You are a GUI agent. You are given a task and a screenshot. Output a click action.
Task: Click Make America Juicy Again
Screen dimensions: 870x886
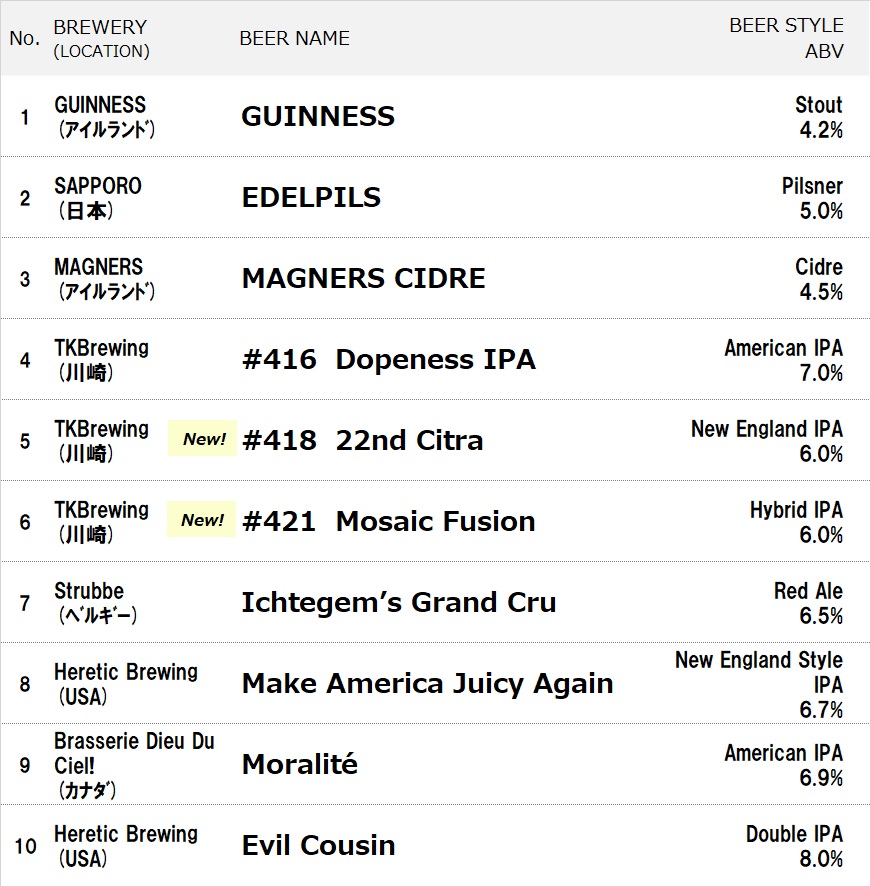coord(427,683)
